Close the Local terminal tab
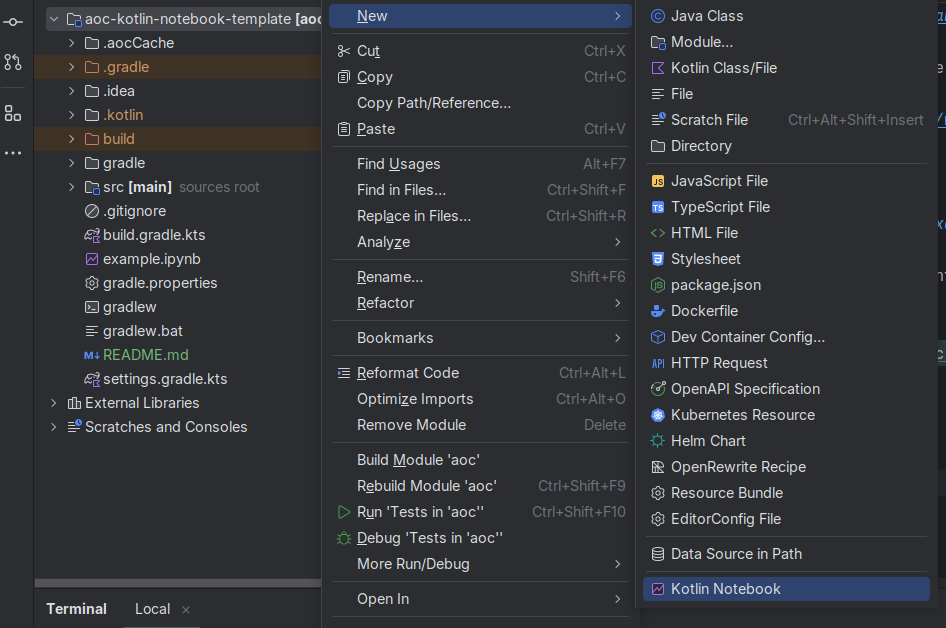This screenshot has height=628, width=946. click(186, 609)
